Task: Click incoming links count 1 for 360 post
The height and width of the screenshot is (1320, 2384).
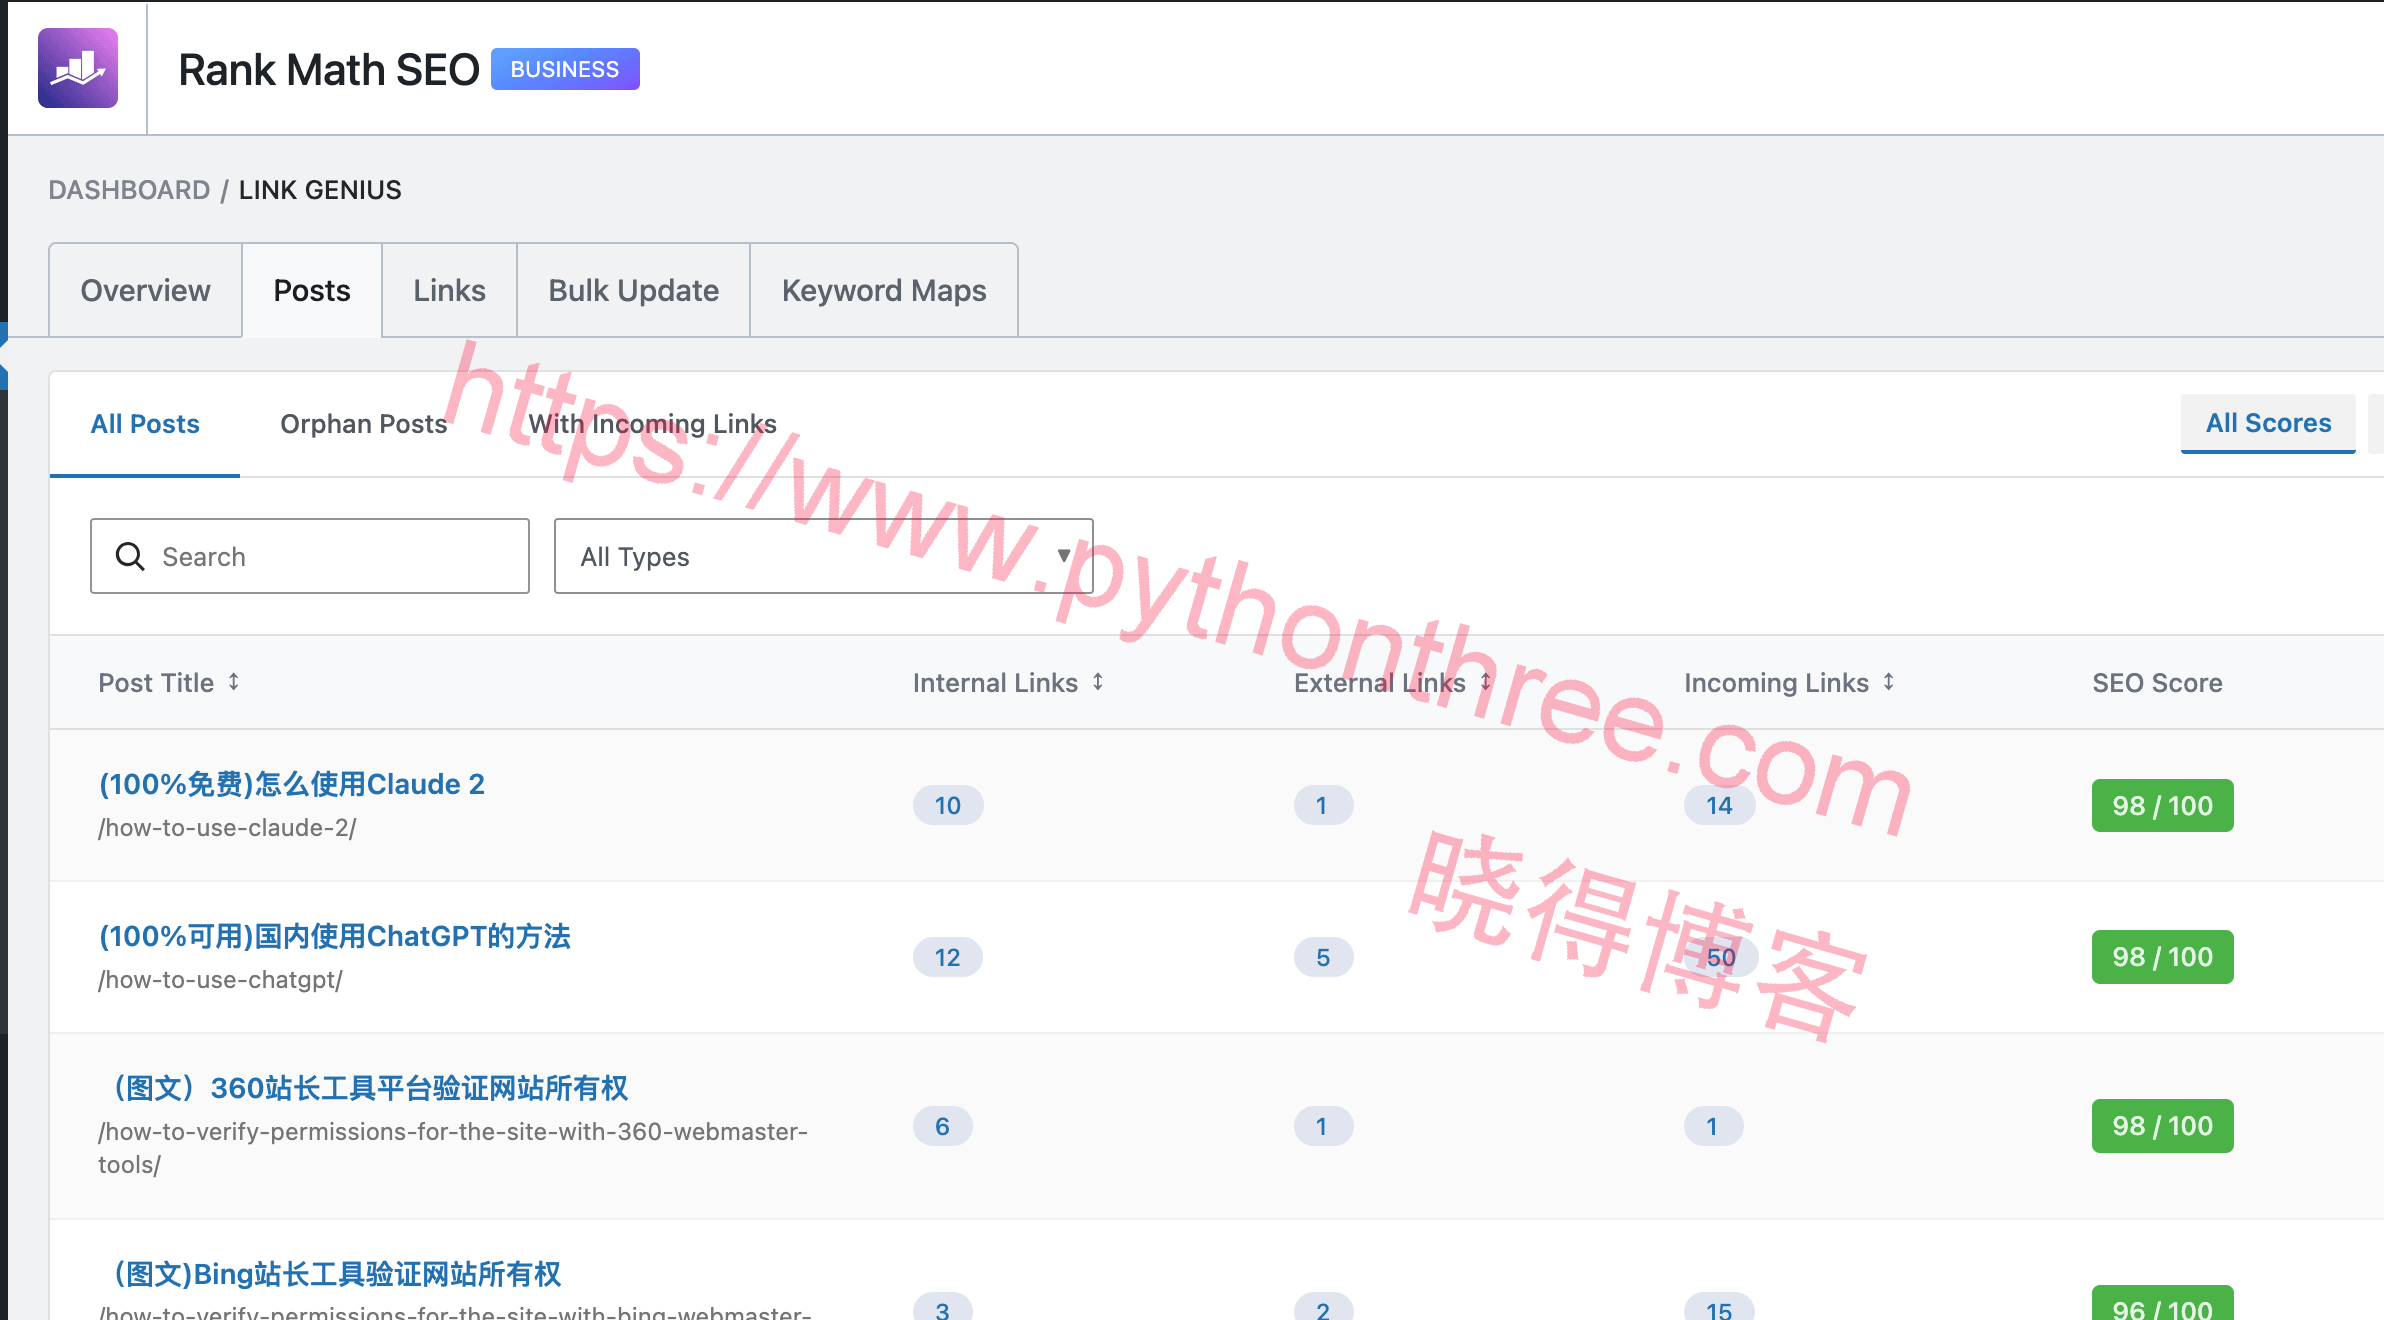Action: 1712,1126
